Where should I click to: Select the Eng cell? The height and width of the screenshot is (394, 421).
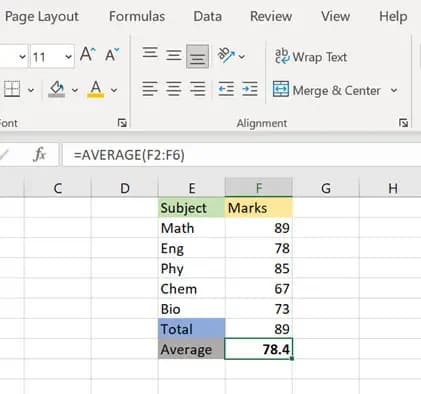[192, 248]
